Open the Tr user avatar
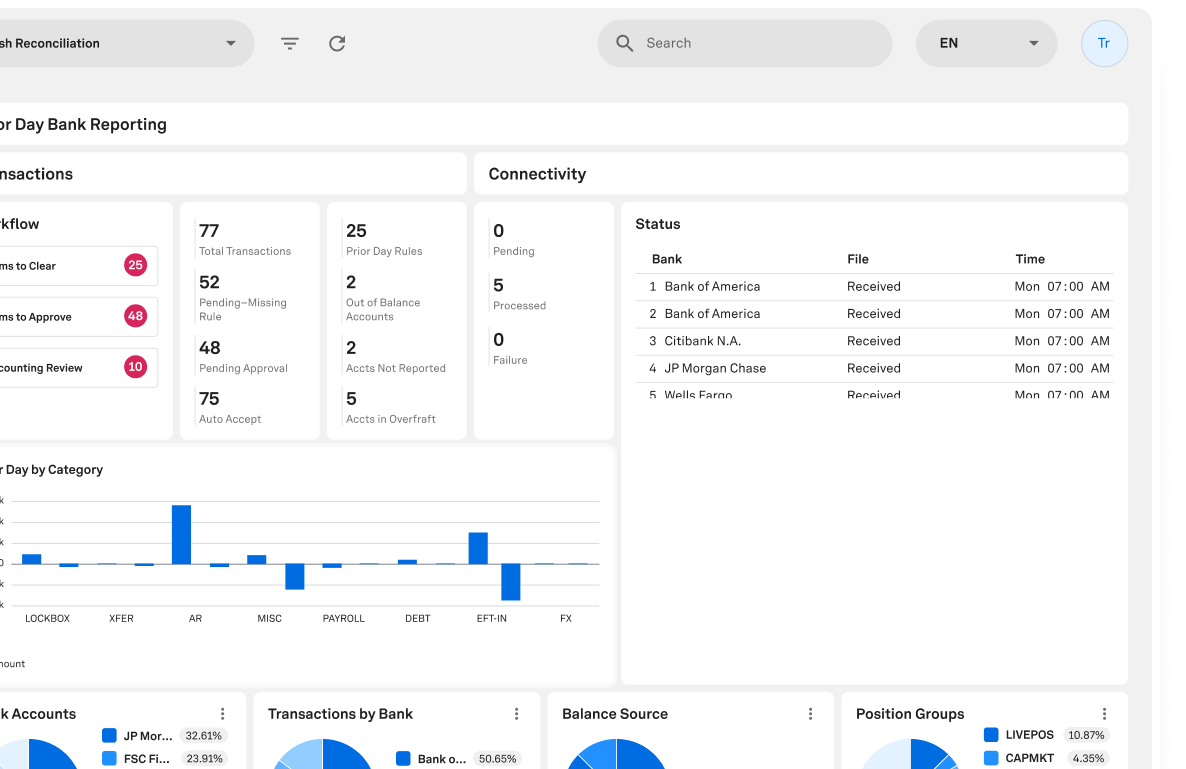The width and height of the screenshot is (1186, 769). coord(1104,44)
